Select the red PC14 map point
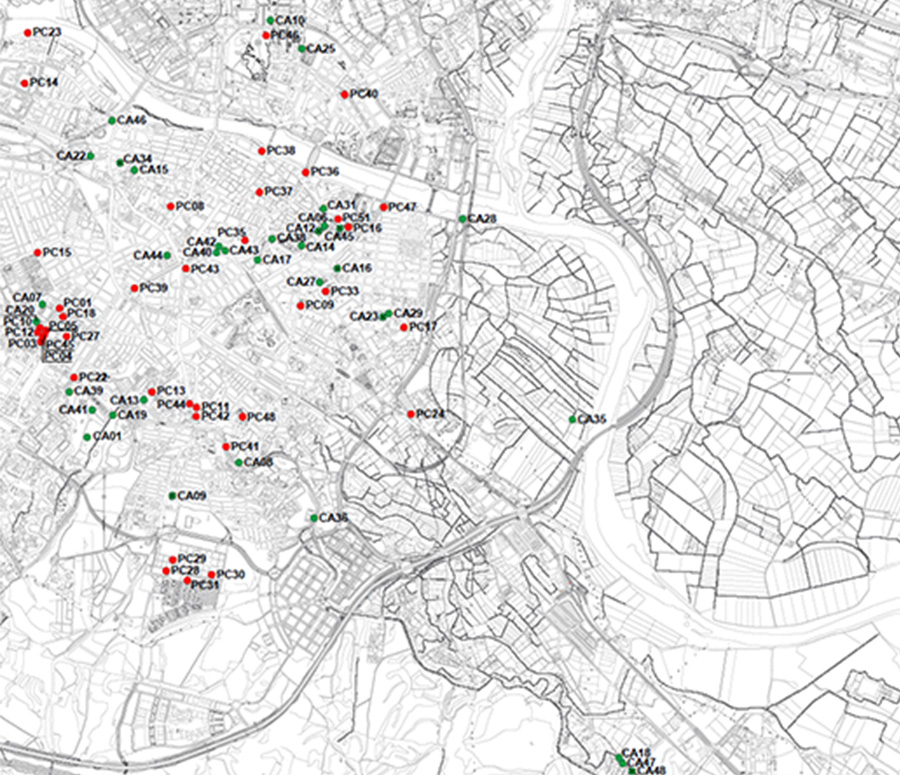The width and height of the screenshot is (900, 775). 25,82
